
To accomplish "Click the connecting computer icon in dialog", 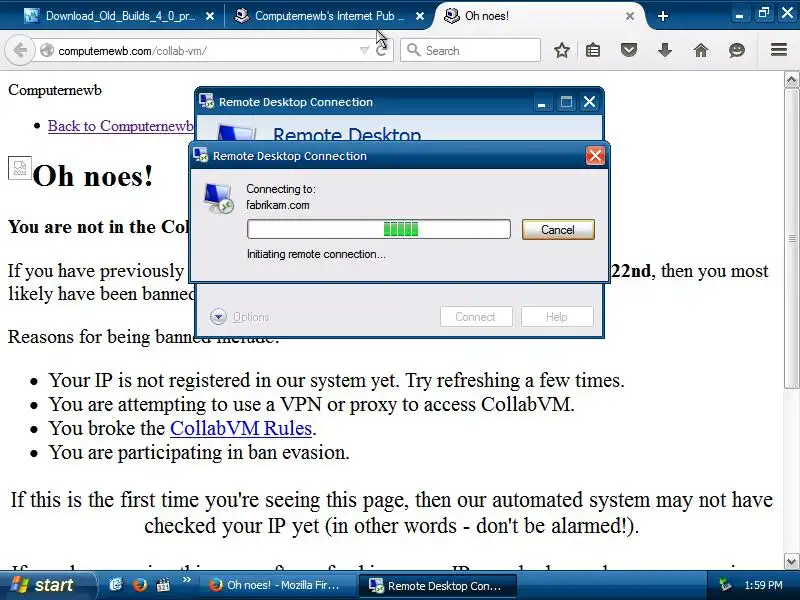I will (x=218, y=198).
